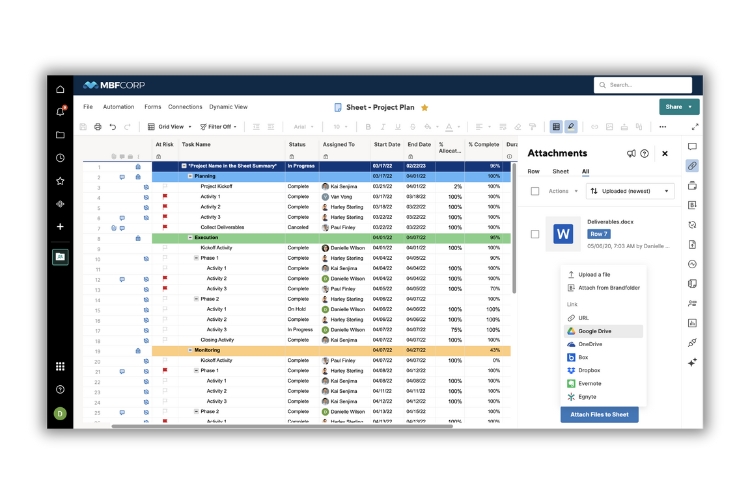Click the plus Create New icon in sidebar
This screenshot has width=750, height=500.
tap(60, 226)
